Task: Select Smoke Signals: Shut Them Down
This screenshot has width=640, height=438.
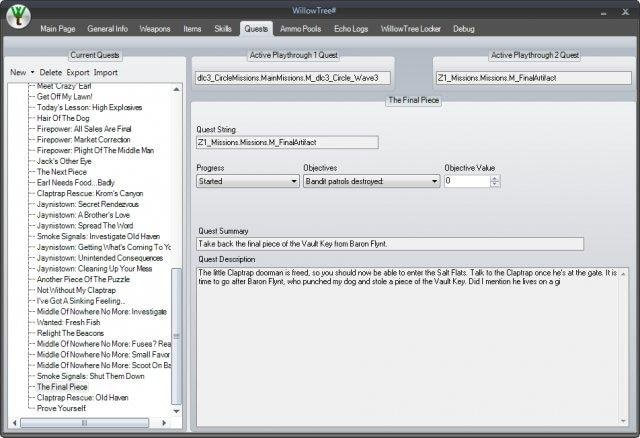Action: (x=91, y=376)
